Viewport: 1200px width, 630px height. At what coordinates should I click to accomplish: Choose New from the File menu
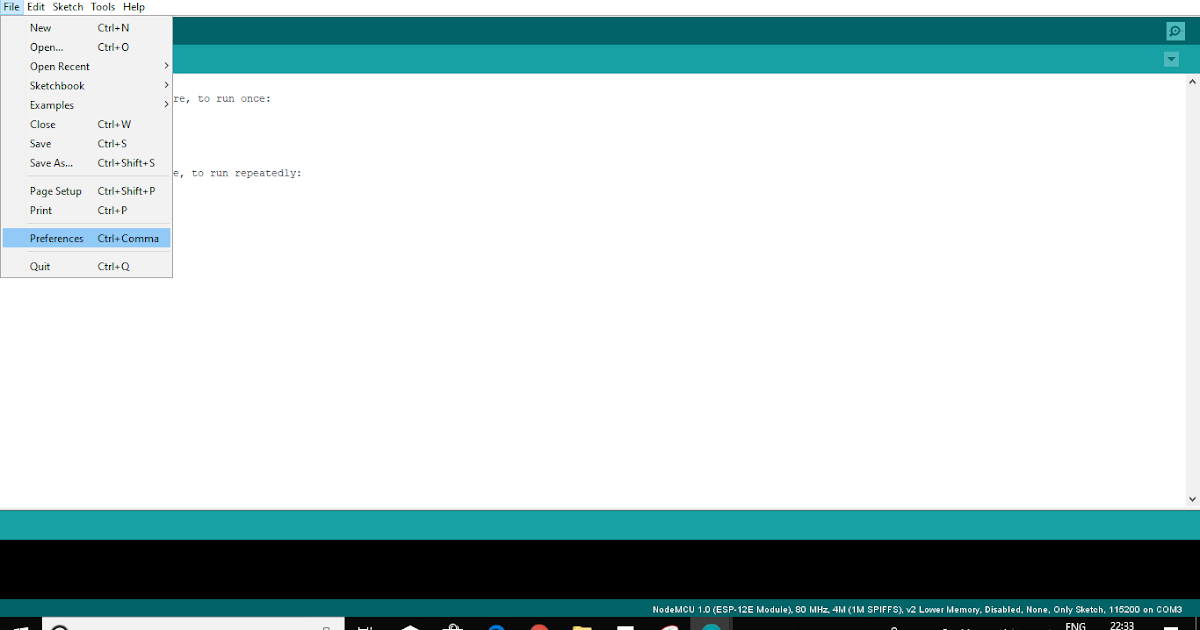(86, 28)
